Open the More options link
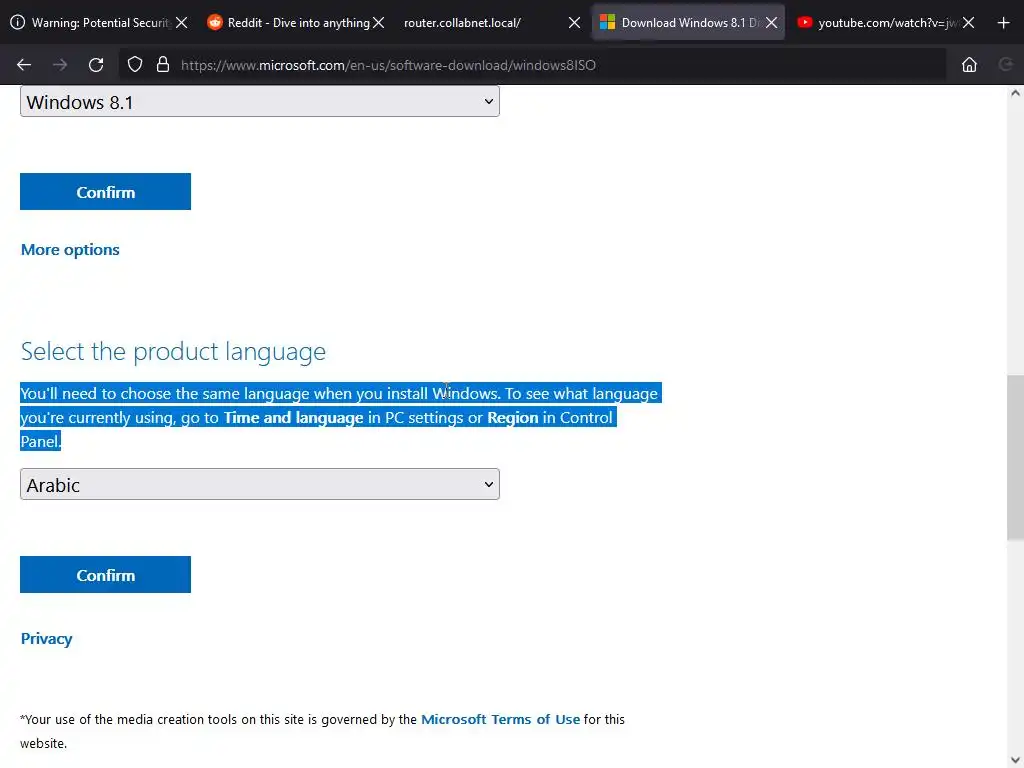Image resolution: width=1024 pixels, height=768 pixels. [x=70, y=249]
